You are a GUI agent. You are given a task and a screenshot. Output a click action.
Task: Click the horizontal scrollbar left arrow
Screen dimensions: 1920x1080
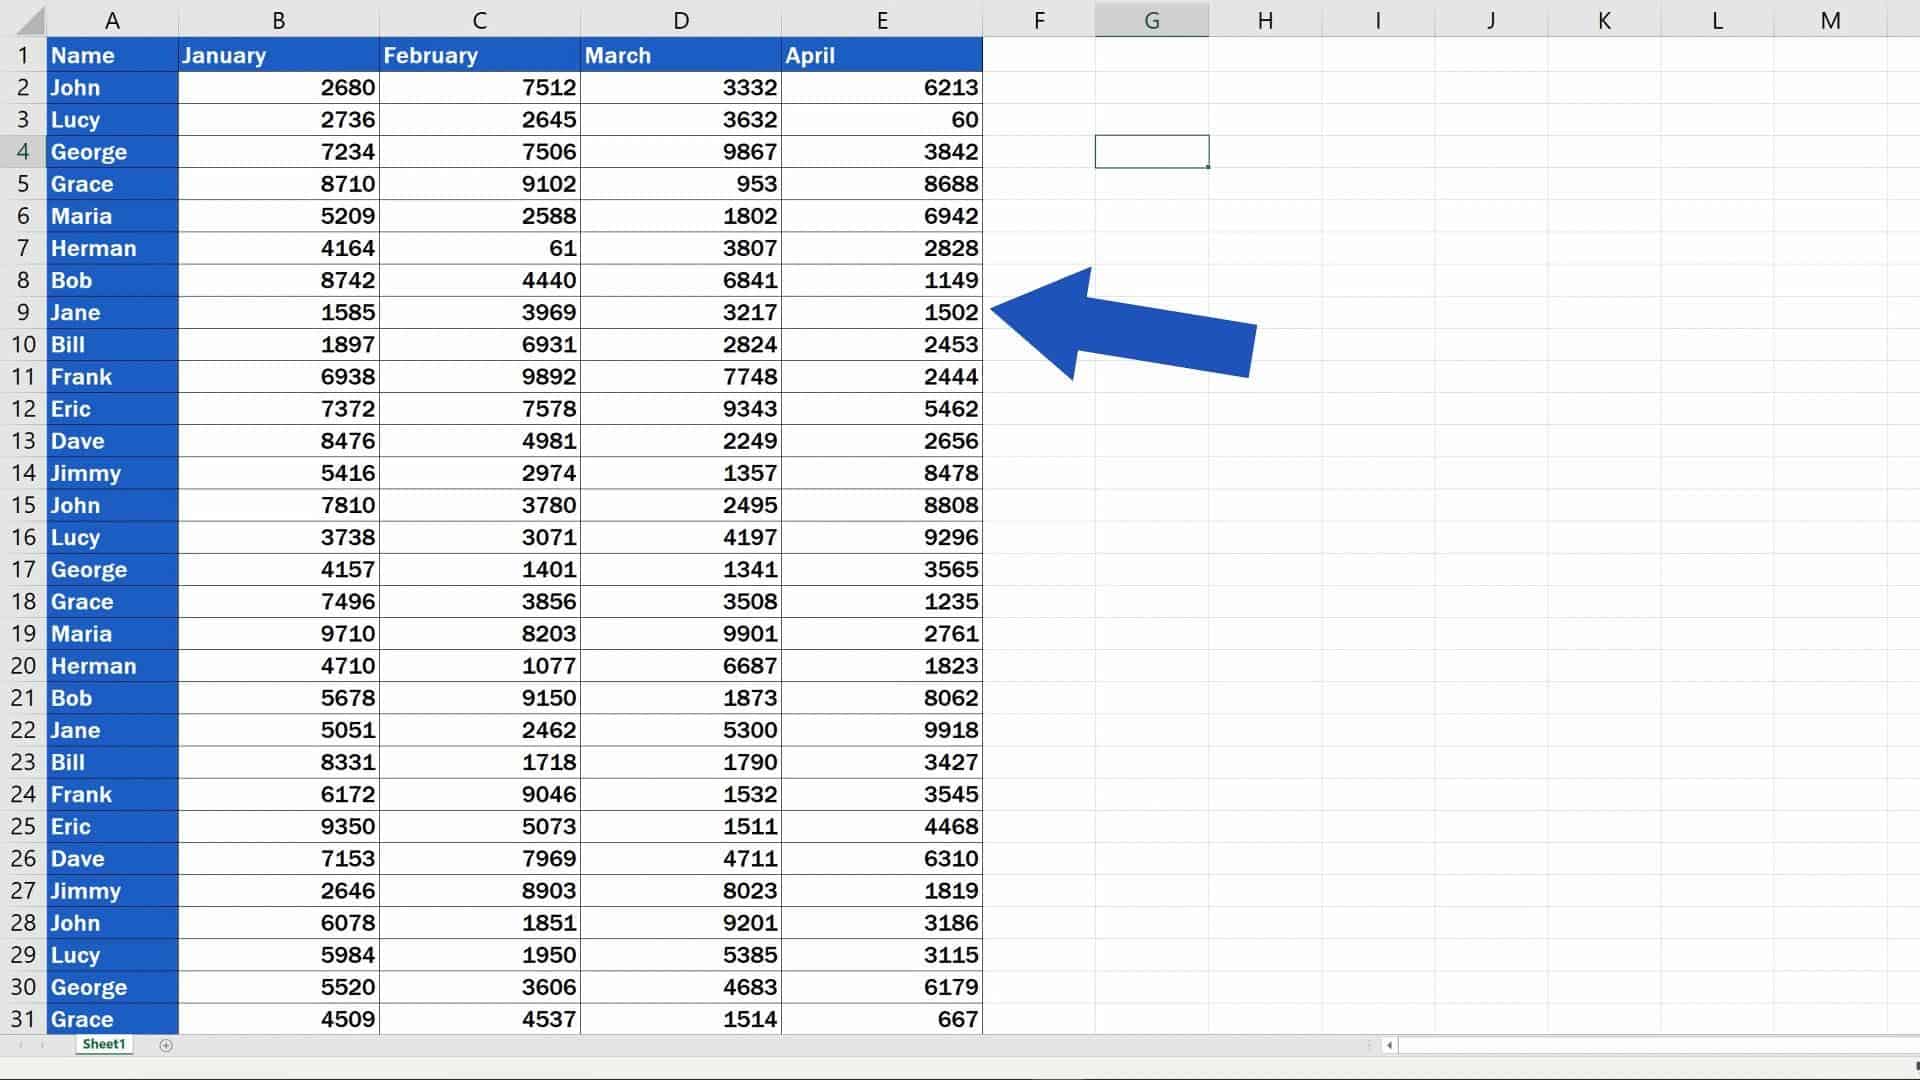(x=1390, y=1044)
